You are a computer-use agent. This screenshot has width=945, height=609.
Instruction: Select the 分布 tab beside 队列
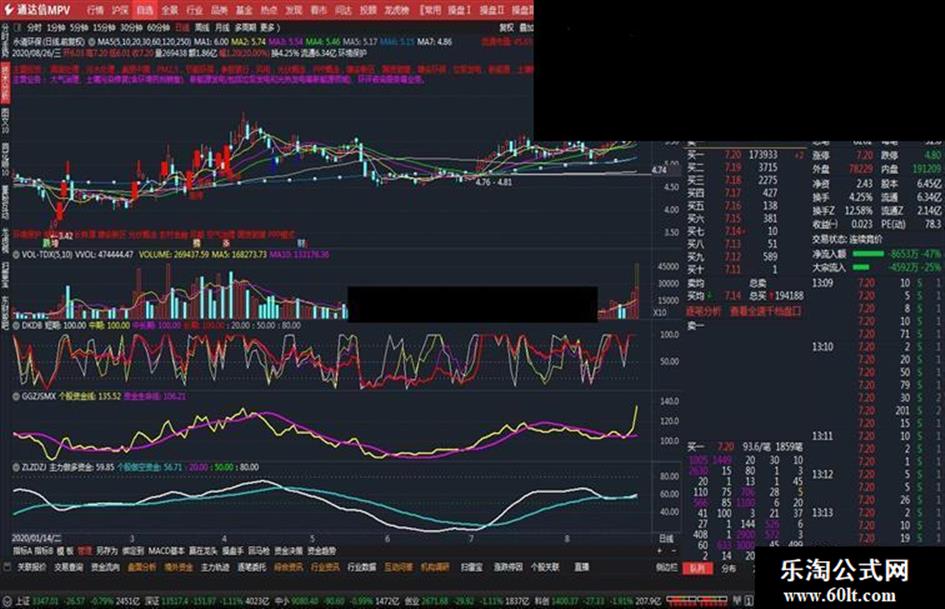coord(729,569)
